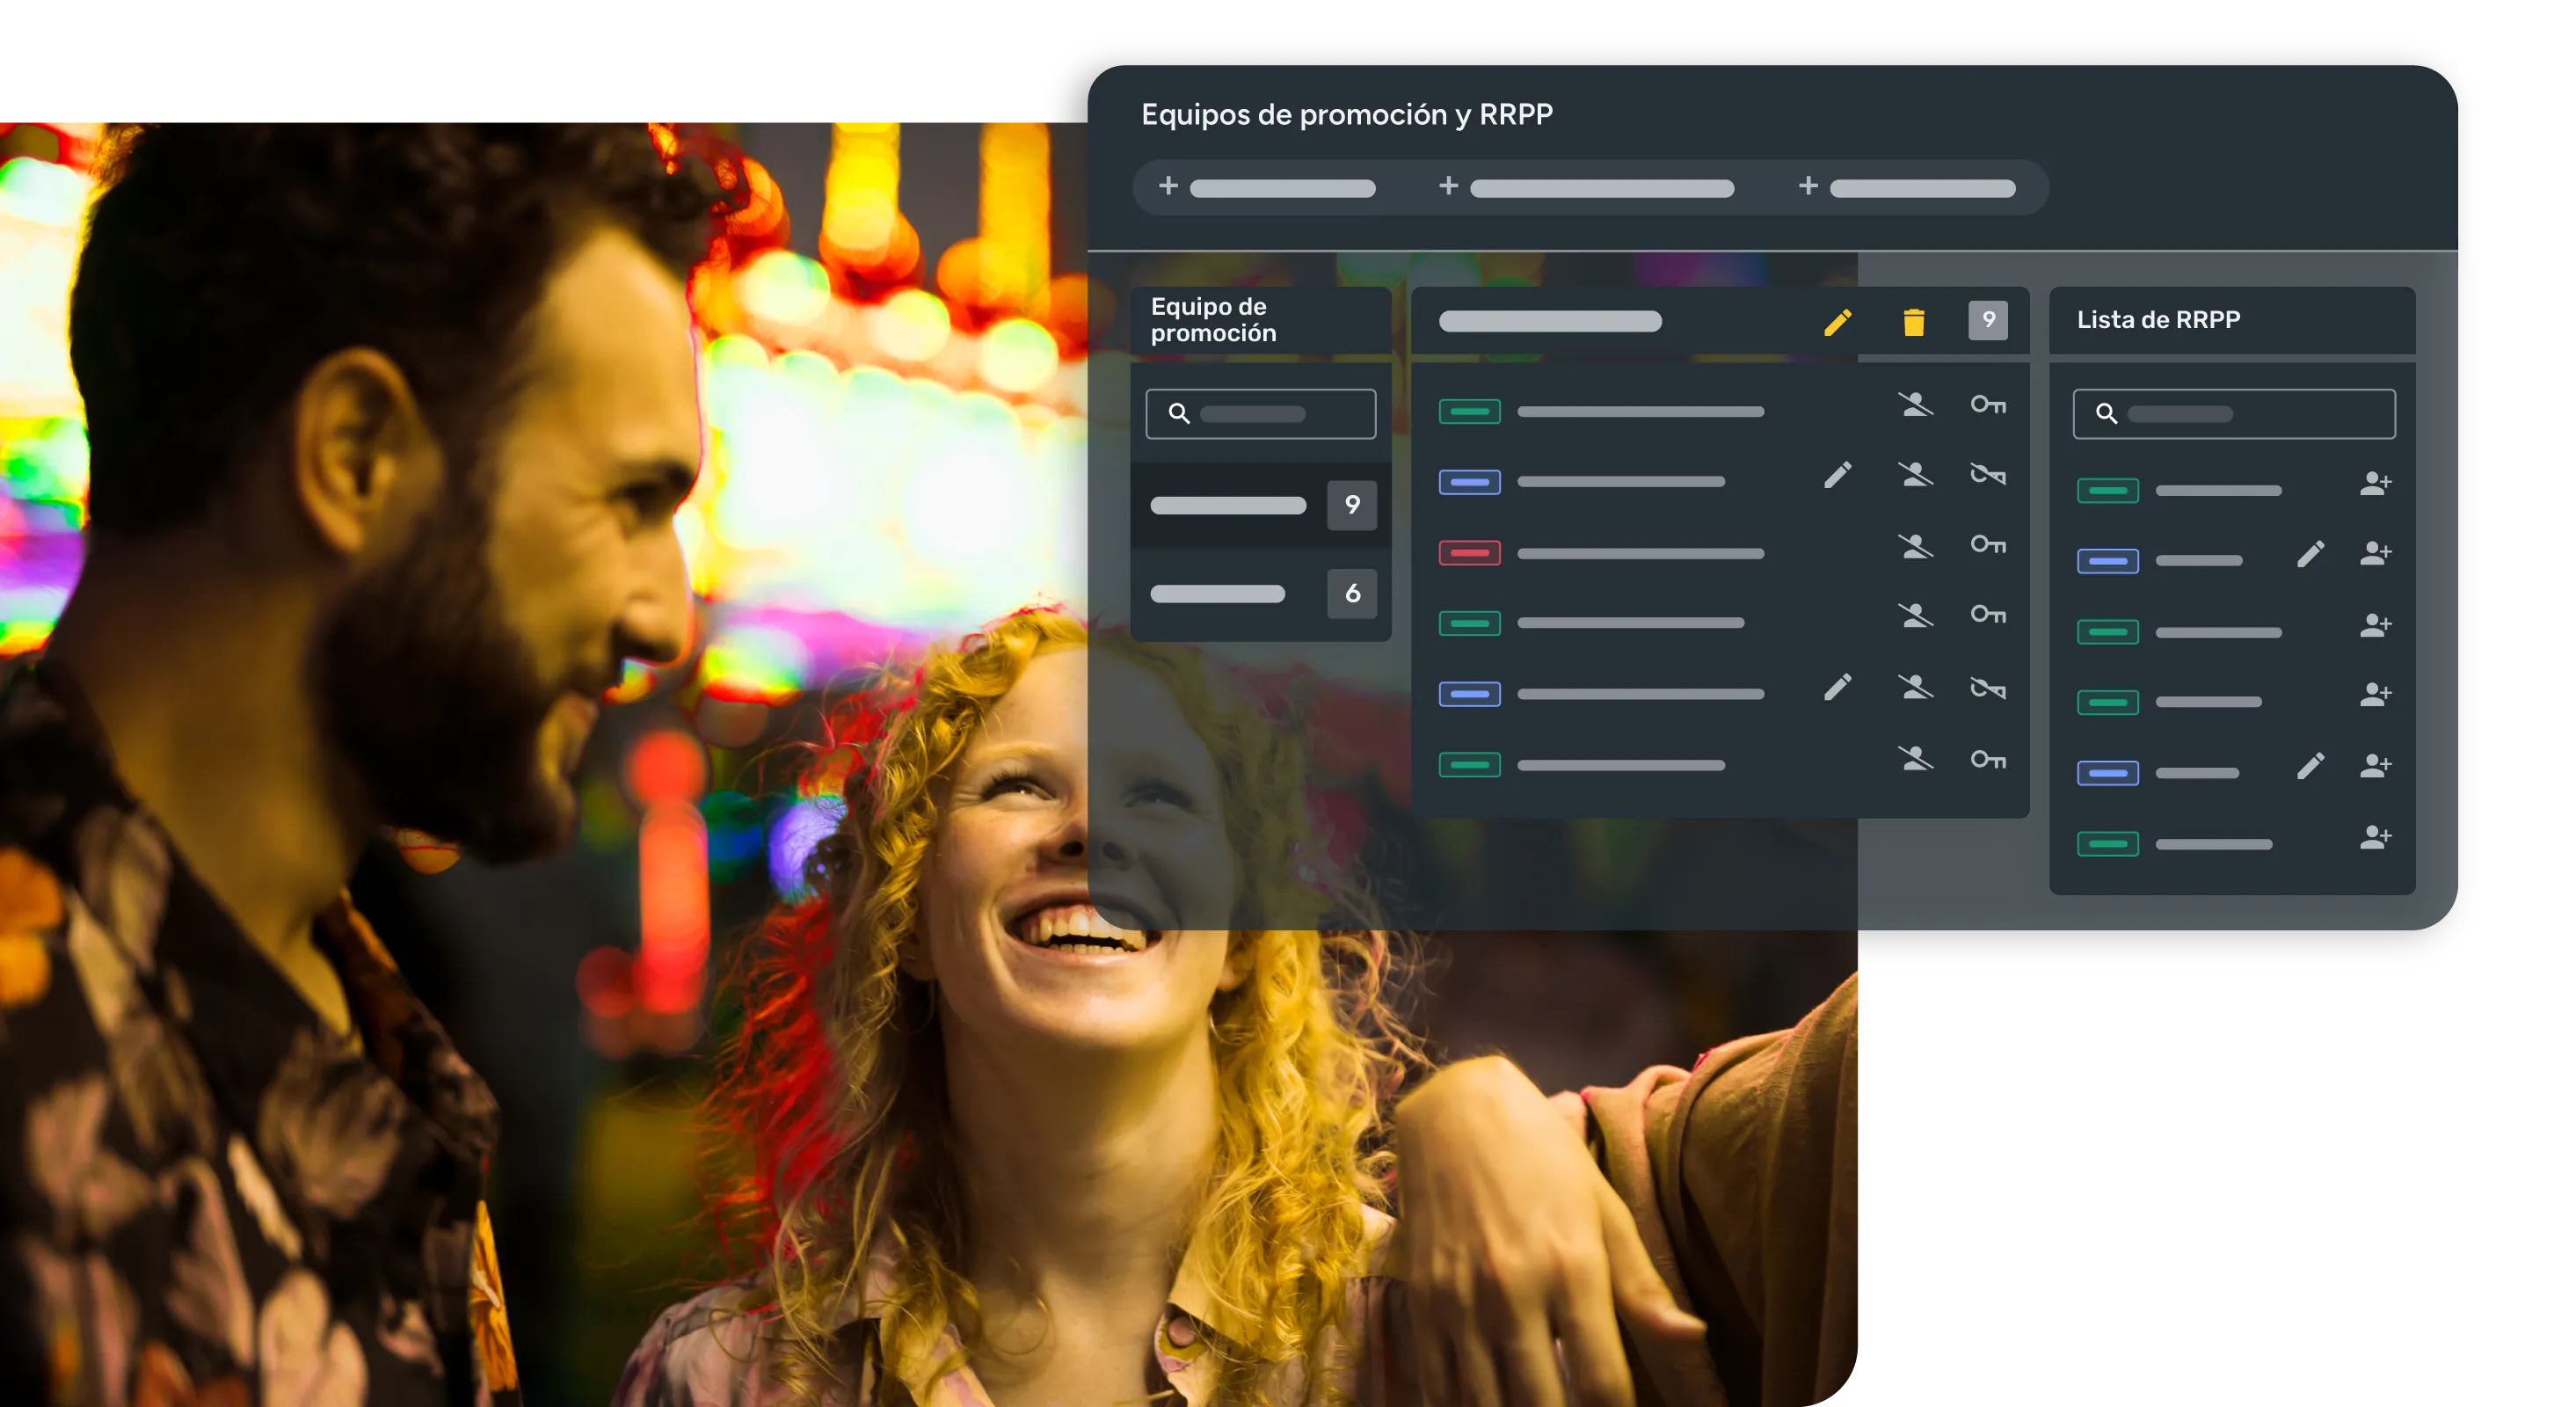2576x1407 pixels.
Task: Click key icon on last green member row
Action: coord(1987,760)
